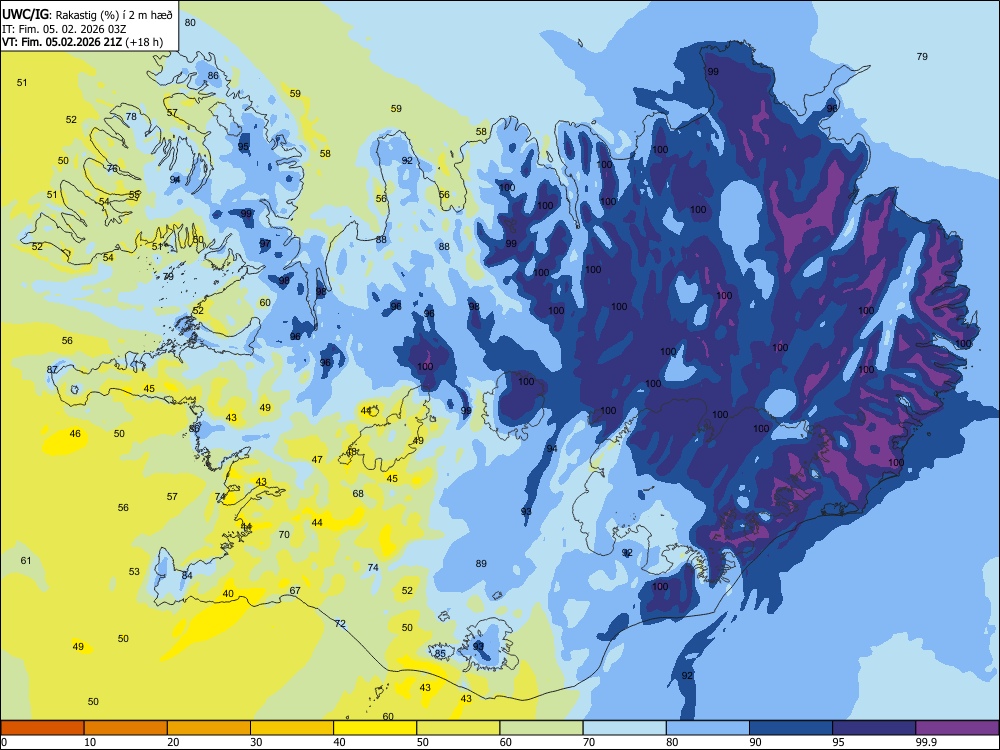Click the 50–60 pale yellow legend swatch
The width and height of the screenshot is (1000, 750).
[x=458, y=728]
